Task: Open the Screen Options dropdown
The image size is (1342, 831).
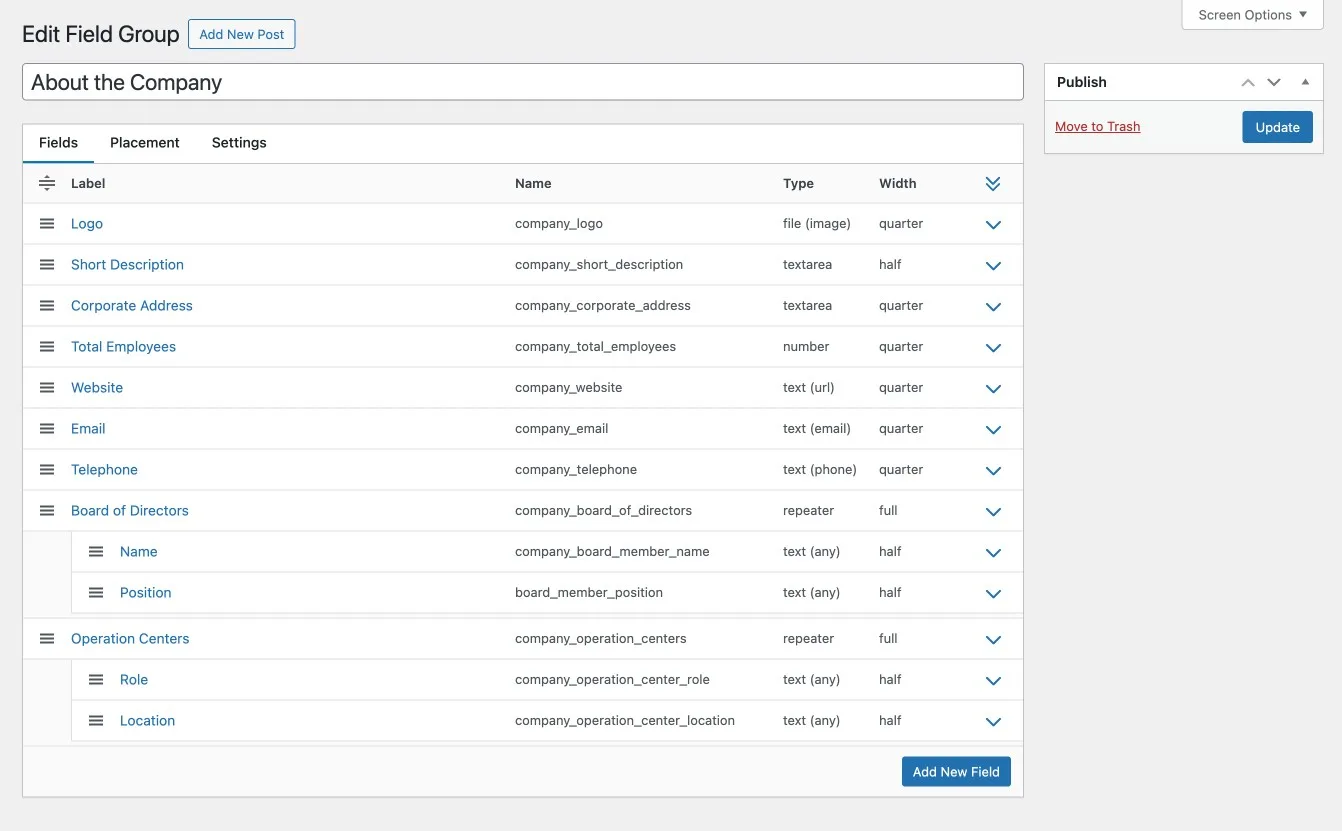Action: [1252, 15]
